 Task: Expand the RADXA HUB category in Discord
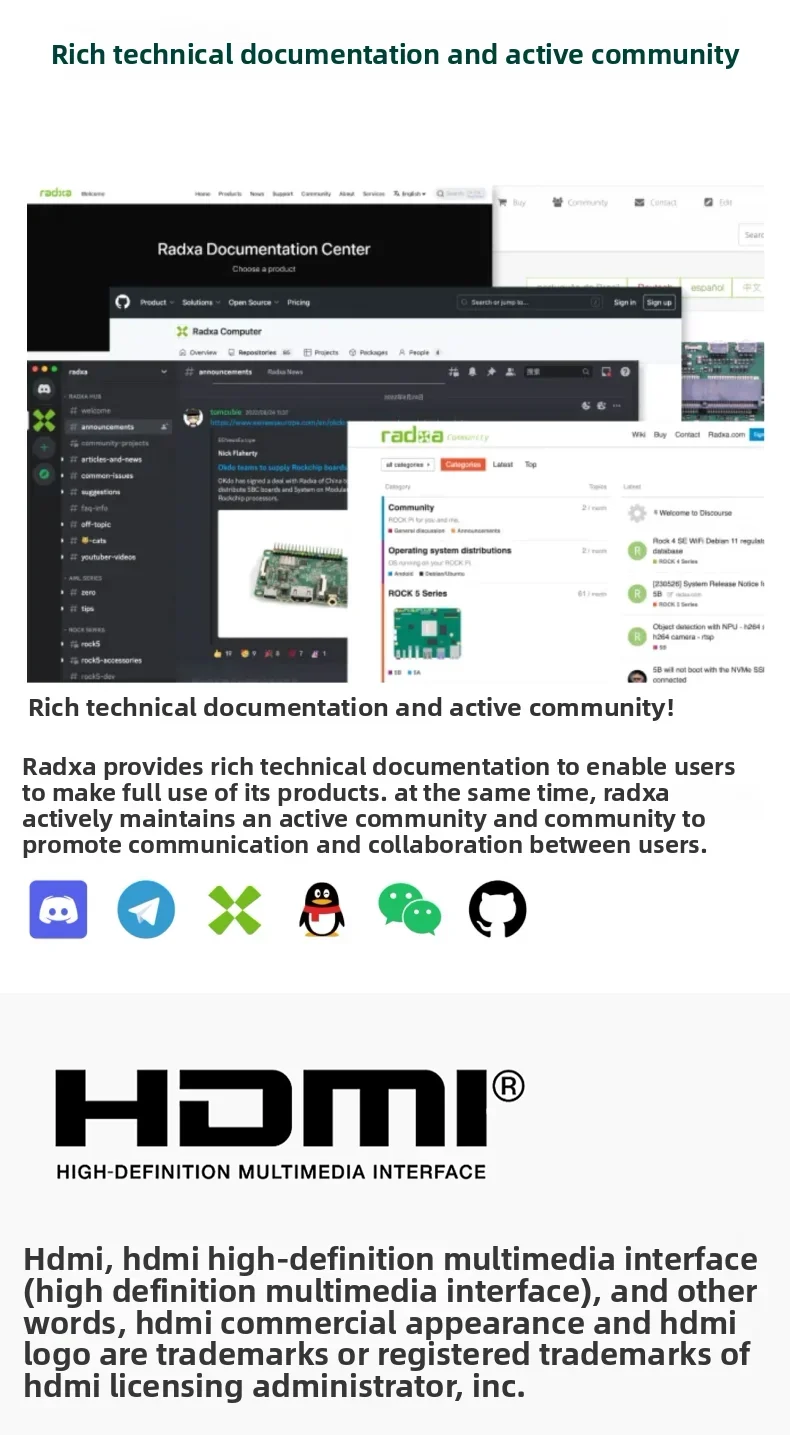point(85,396)
